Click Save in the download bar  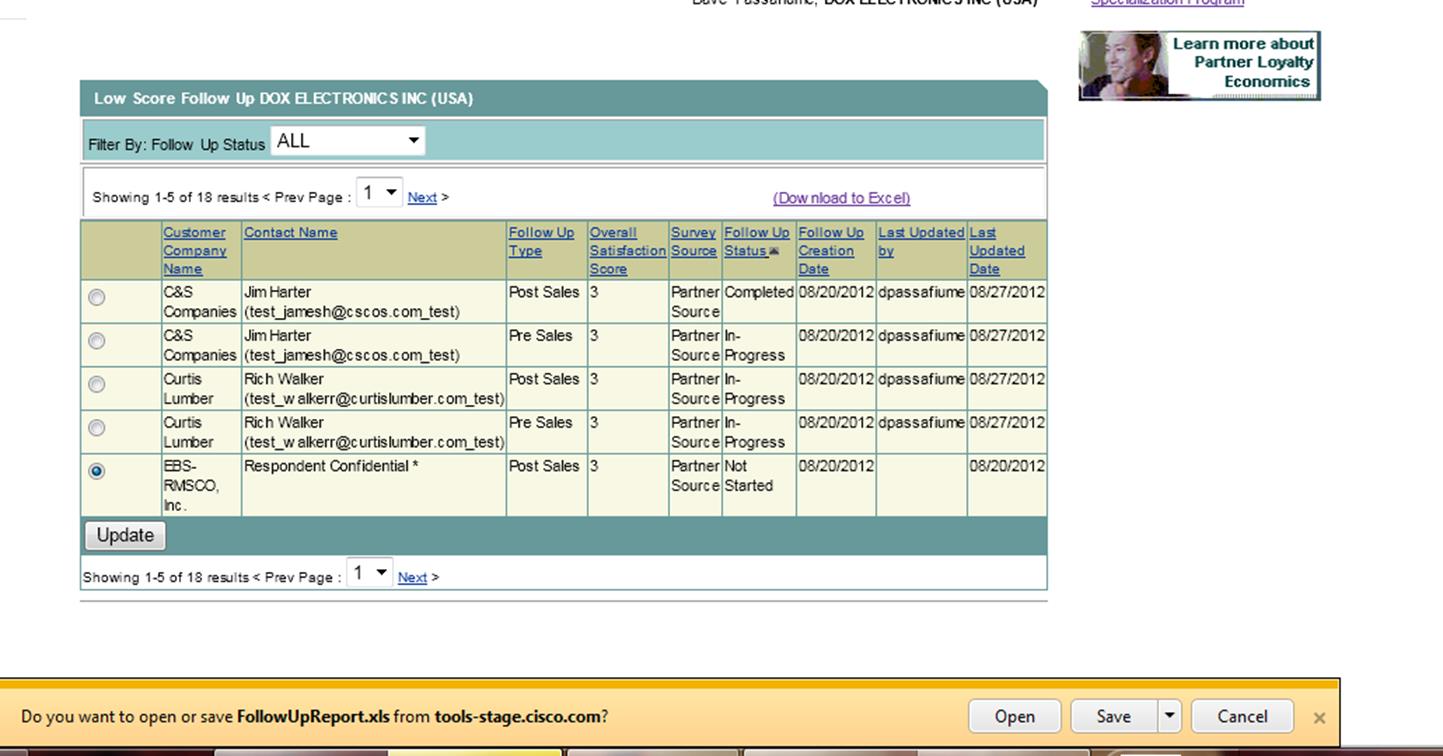[1113, 716]
